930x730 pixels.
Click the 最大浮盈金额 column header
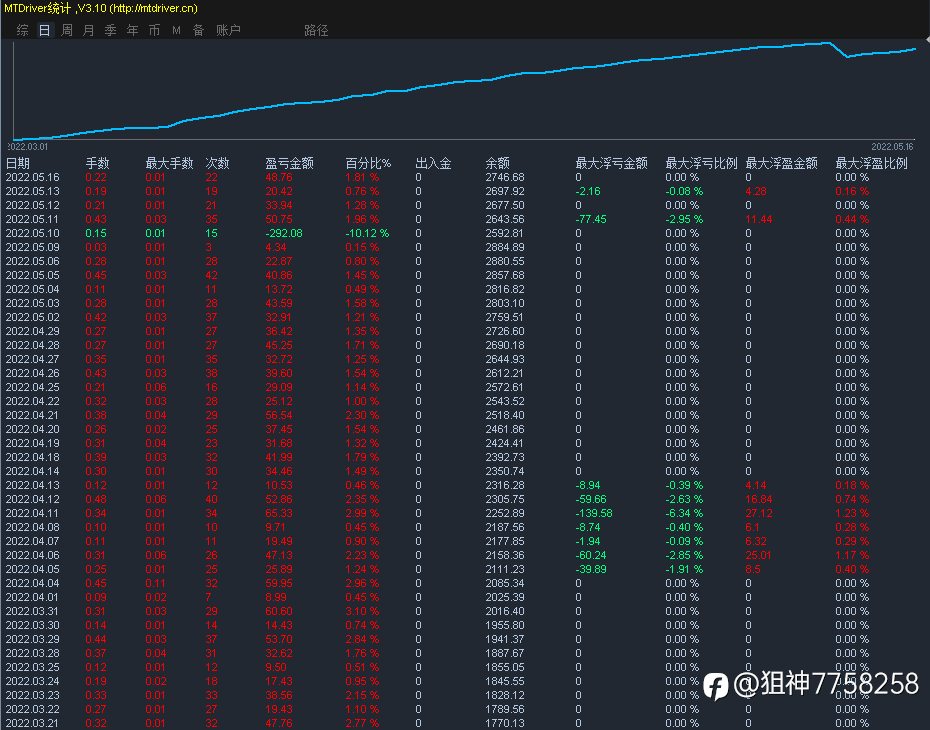[x=781, y=163]
